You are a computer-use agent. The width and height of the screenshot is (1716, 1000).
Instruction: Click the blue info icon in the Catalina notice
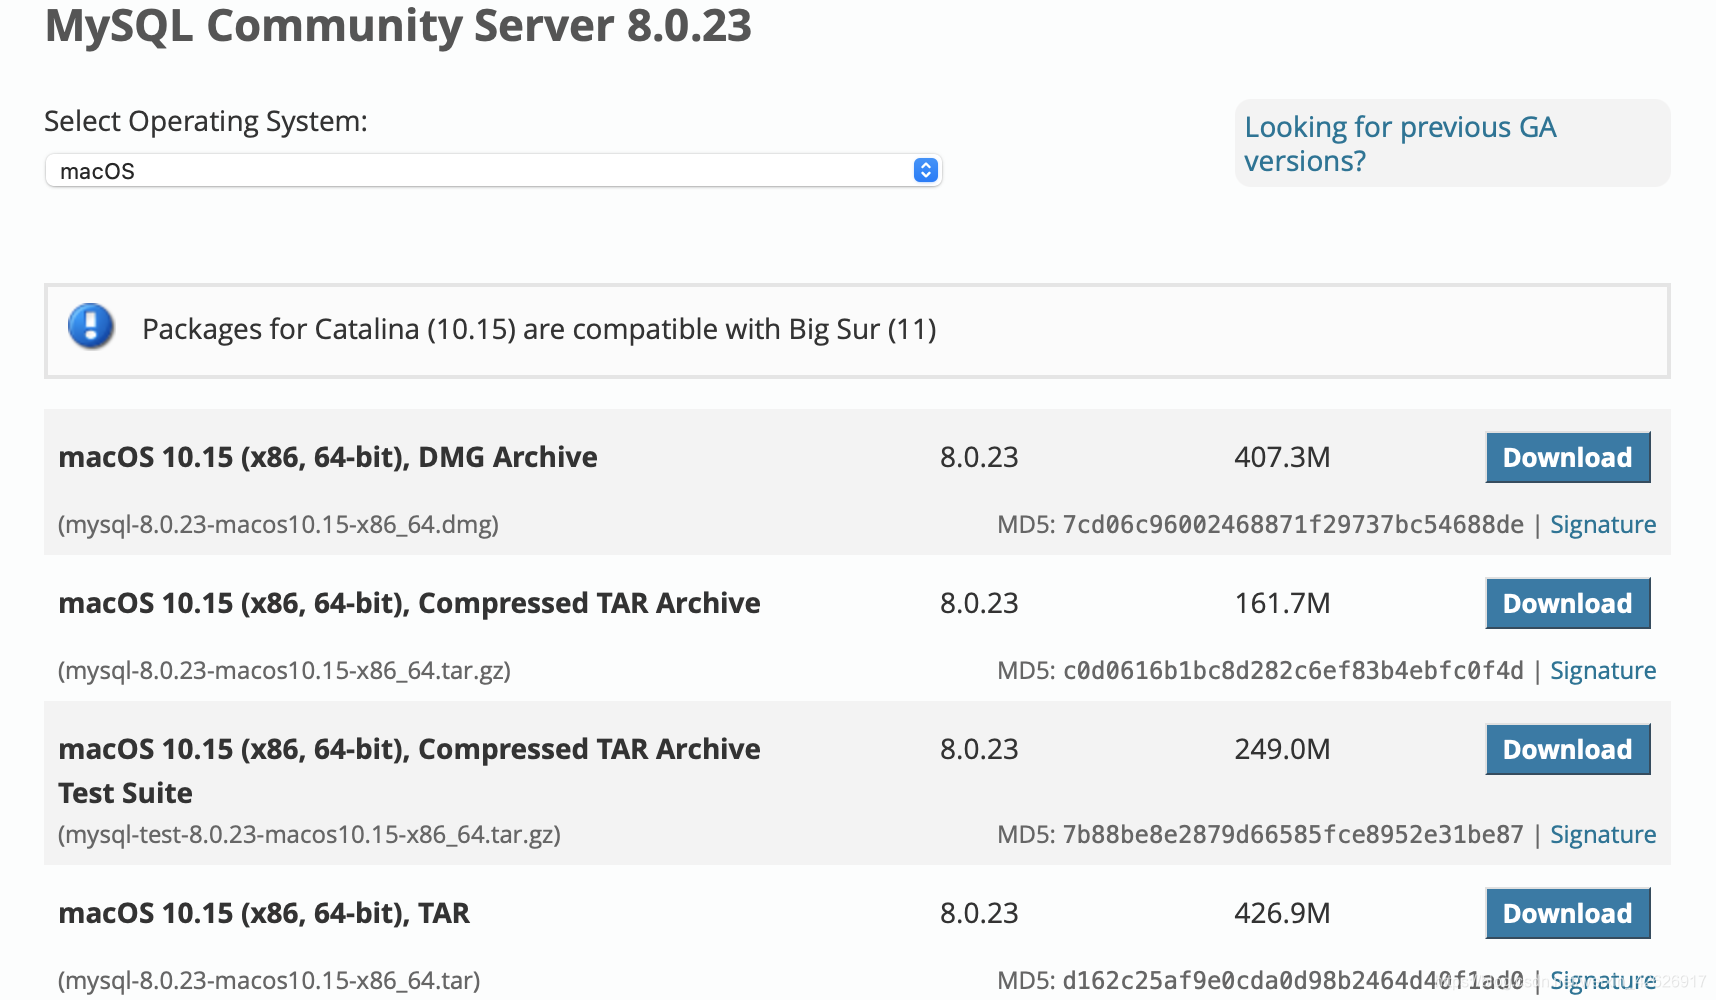tap(91, 327)
